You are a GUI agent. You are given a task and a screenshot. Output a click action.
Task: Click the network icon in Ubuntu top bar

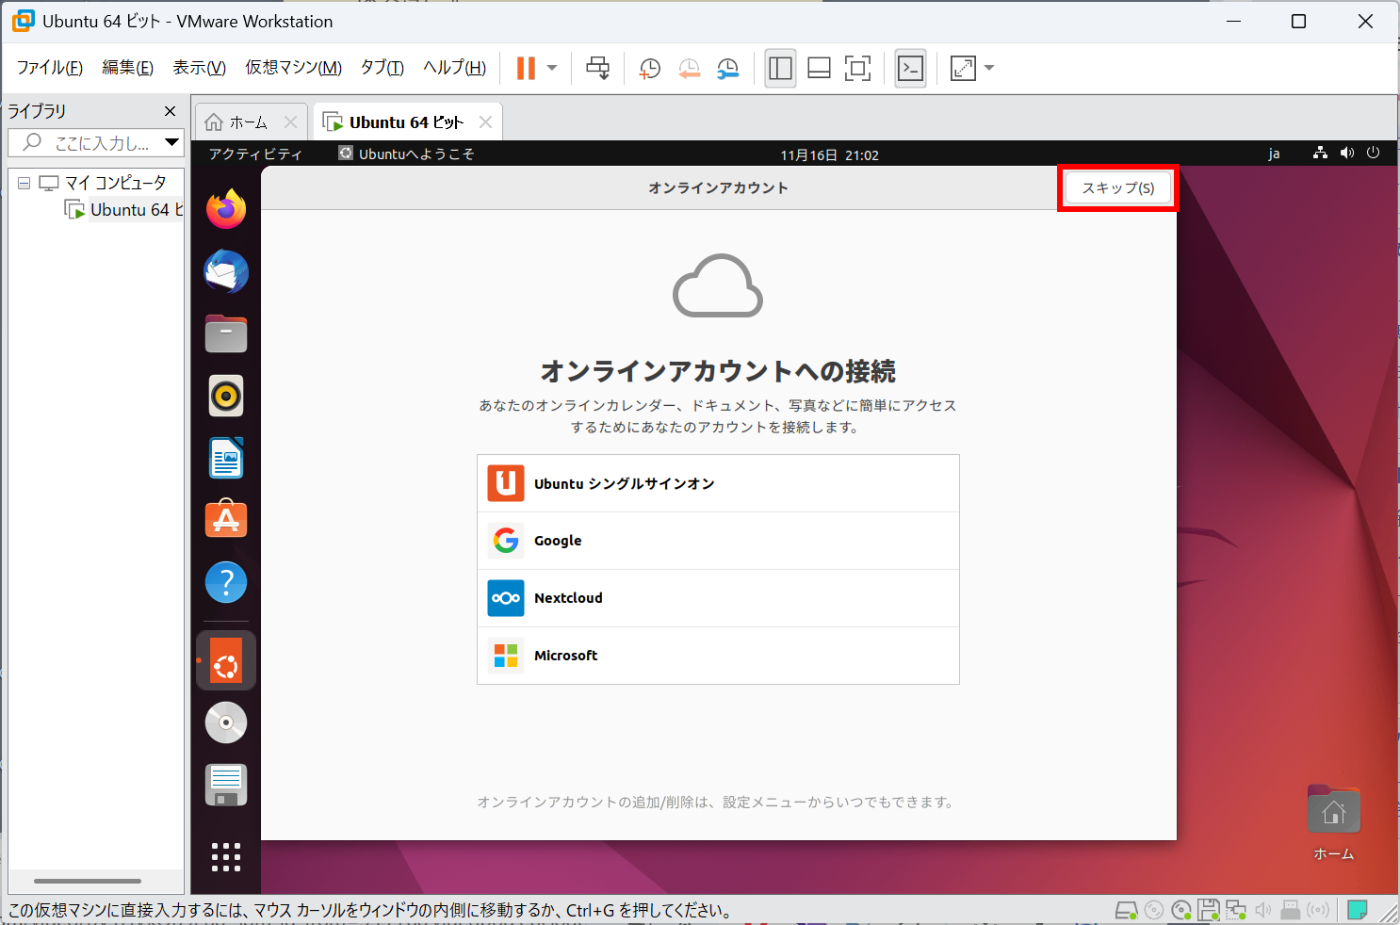(x=1320, y=153)
